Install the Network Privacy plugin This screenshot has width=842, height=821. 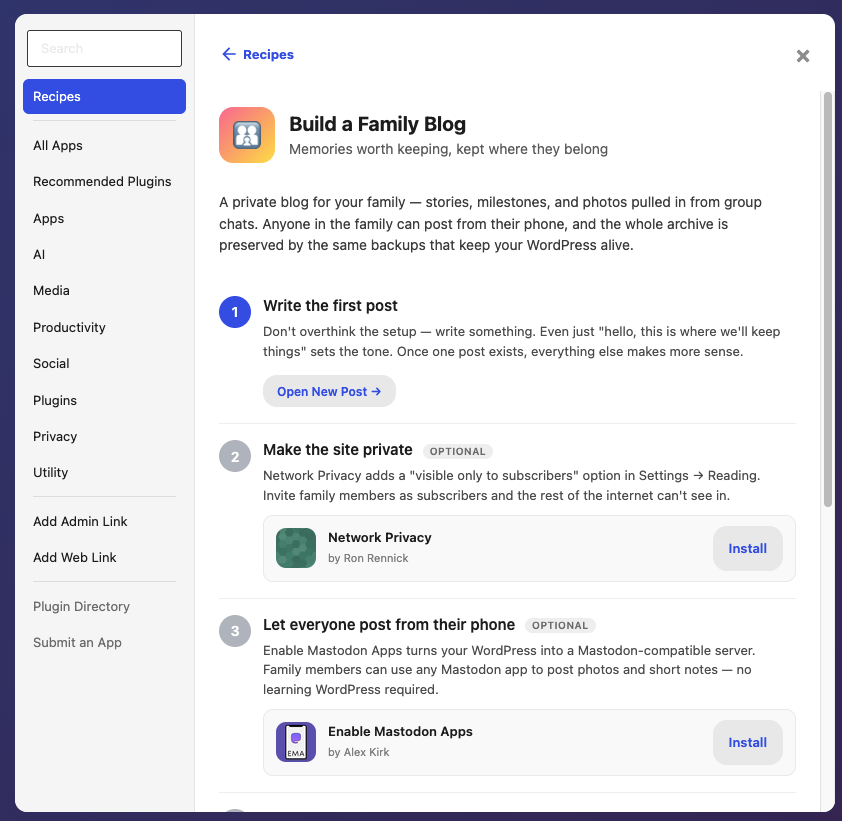pos(747,548)
